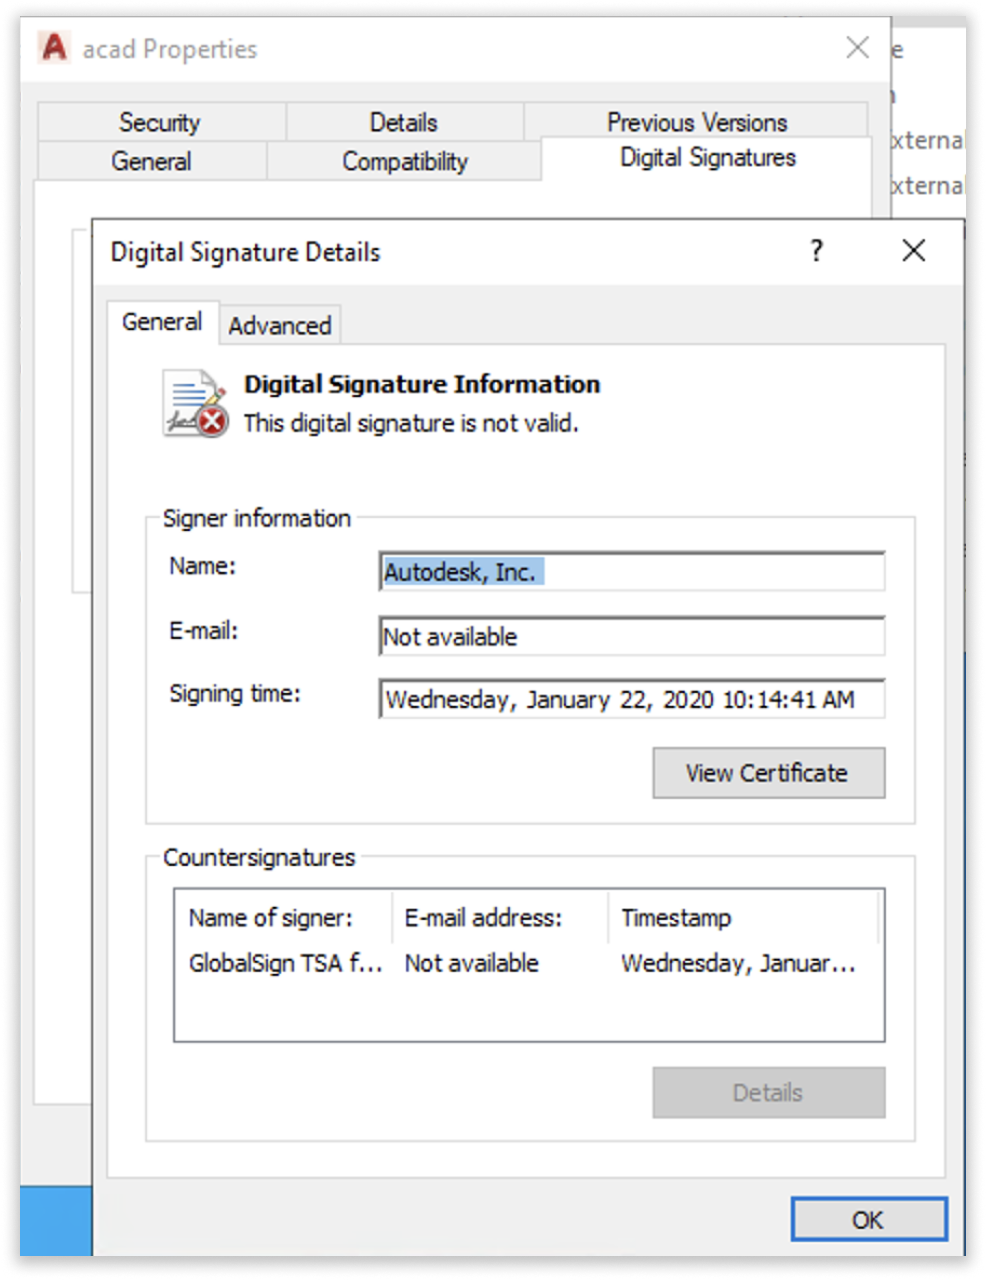Select the Digital Signatures tab

[707, 158]
